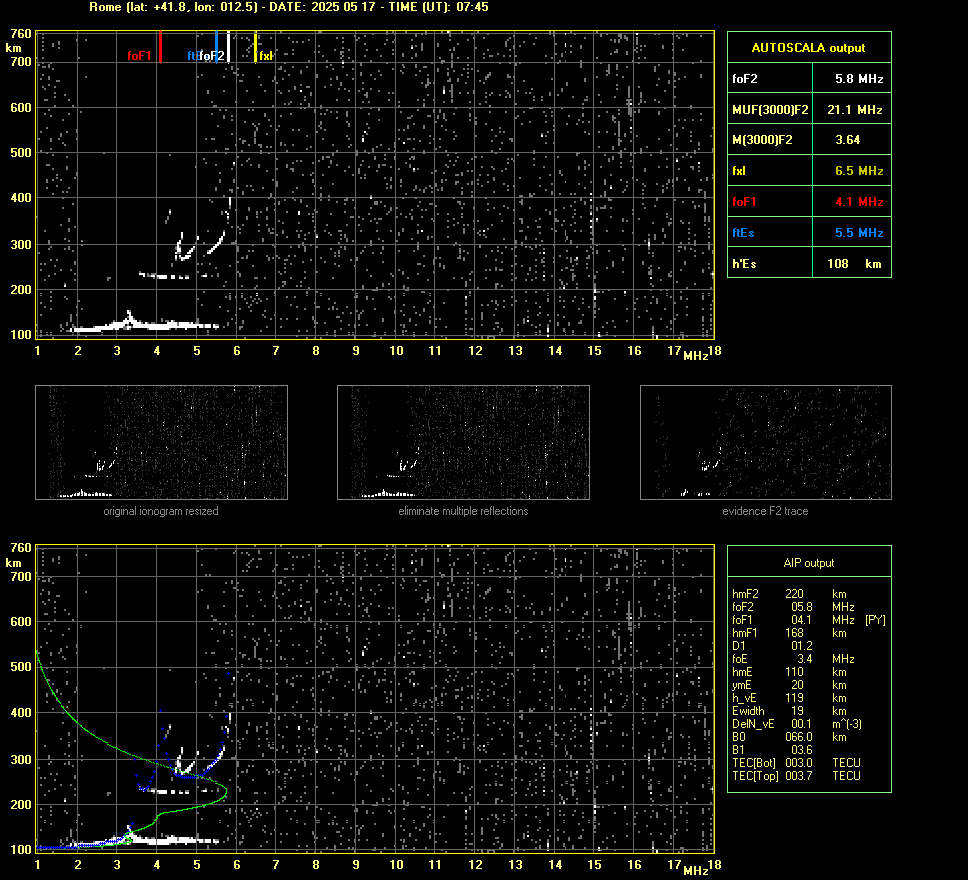Open the evidence F2 trace thumbnail
The width and height of the screenshot is (968, 880).
click(766, 442)
